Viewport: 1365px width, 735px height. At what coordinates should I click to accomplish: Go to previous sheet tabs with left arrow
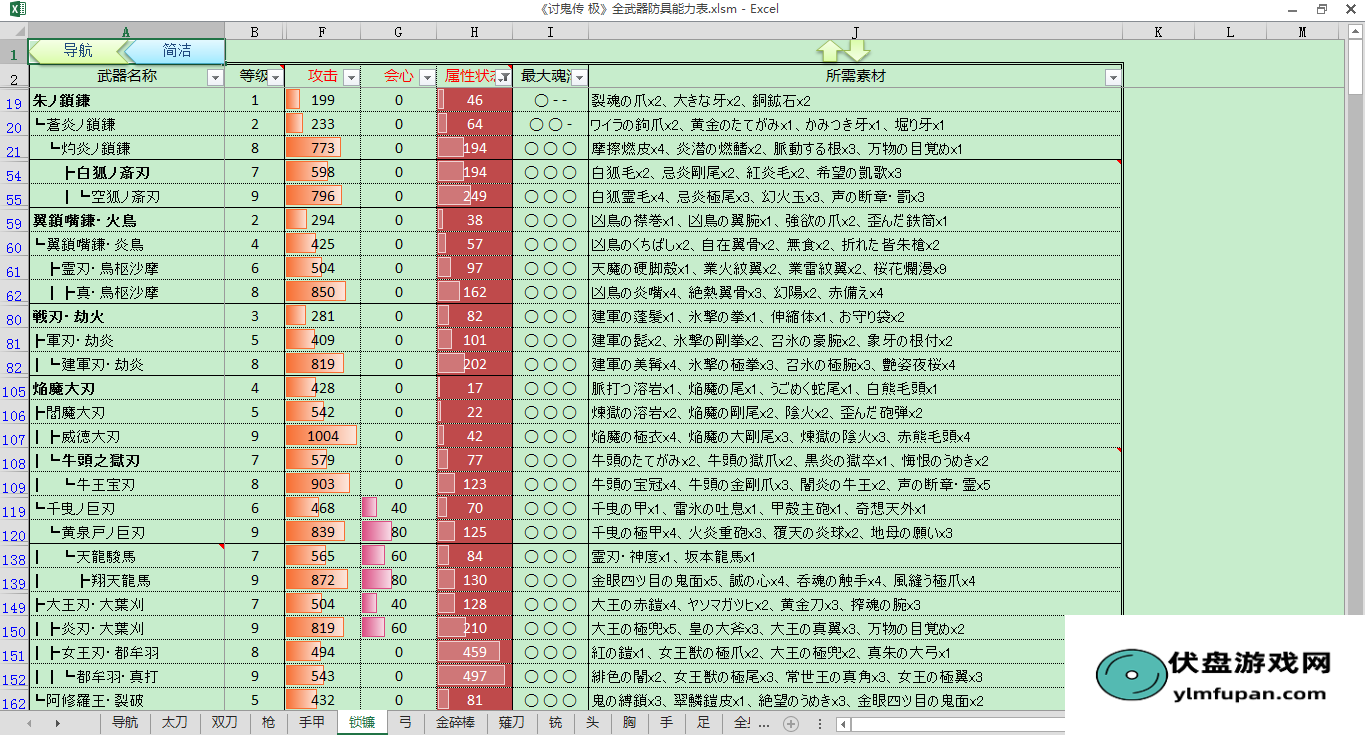coord(29,723)
